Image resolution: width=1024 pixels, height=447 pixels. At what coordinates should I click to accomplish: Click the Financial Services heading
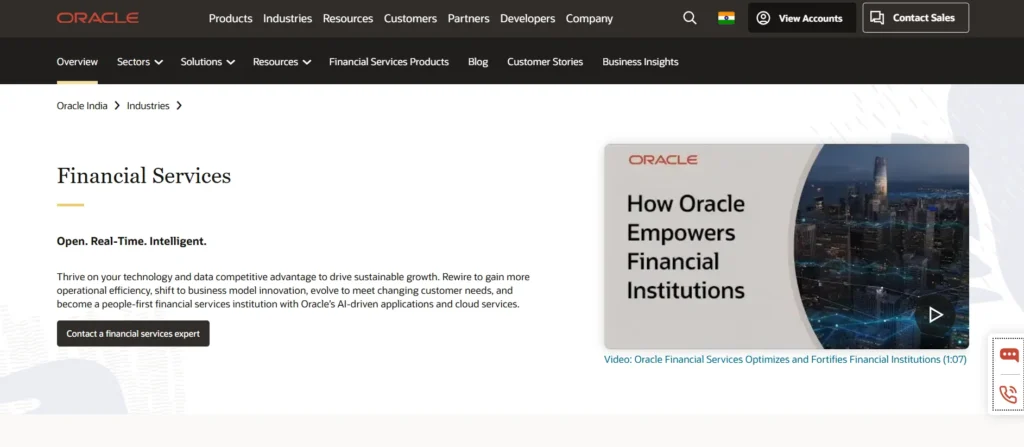pyautogui.click(x=144, y=176)
